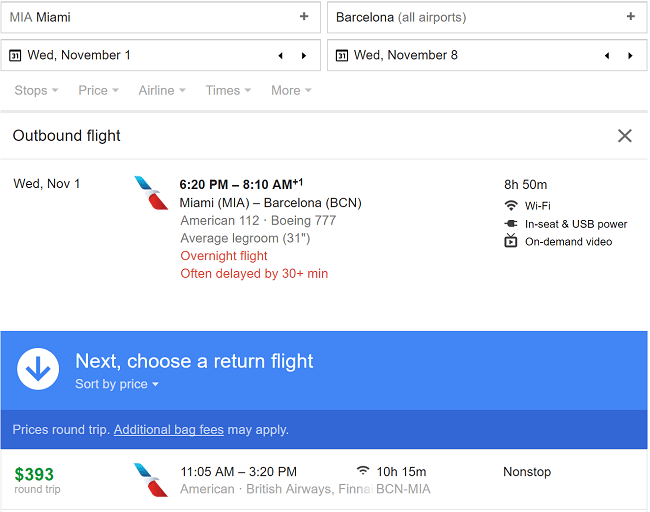Expand the More filters menu

click(291, 90)
